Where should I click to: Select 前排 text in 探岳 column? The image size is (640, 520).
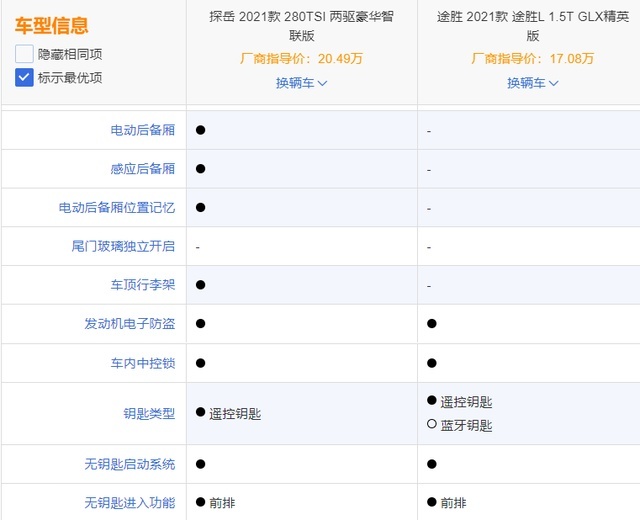pyautogui.click(x=222, y=503)
